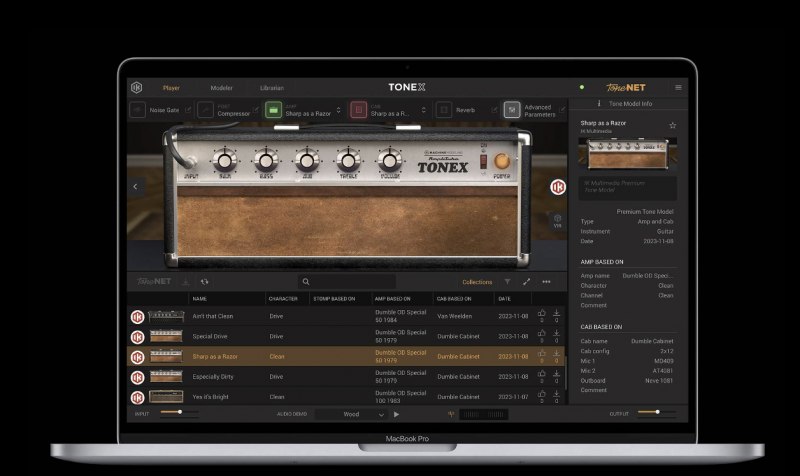This screenshot has height=476, width=800.
Task: Toggle the Reverb block
Action: (x=444, y=110)
